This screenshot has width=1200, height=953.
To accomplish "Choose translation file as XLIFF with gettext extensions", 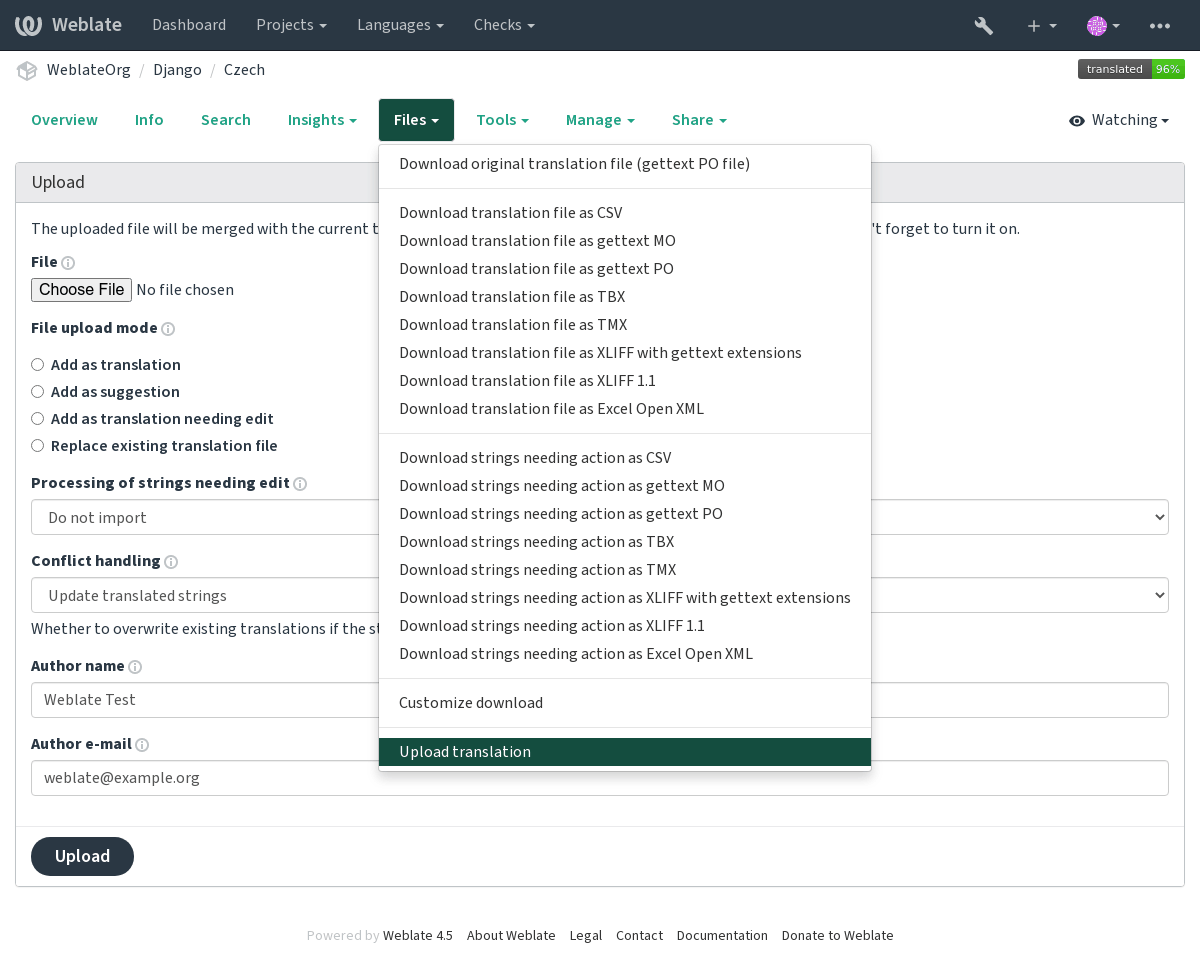I will [x=625, y=353].
